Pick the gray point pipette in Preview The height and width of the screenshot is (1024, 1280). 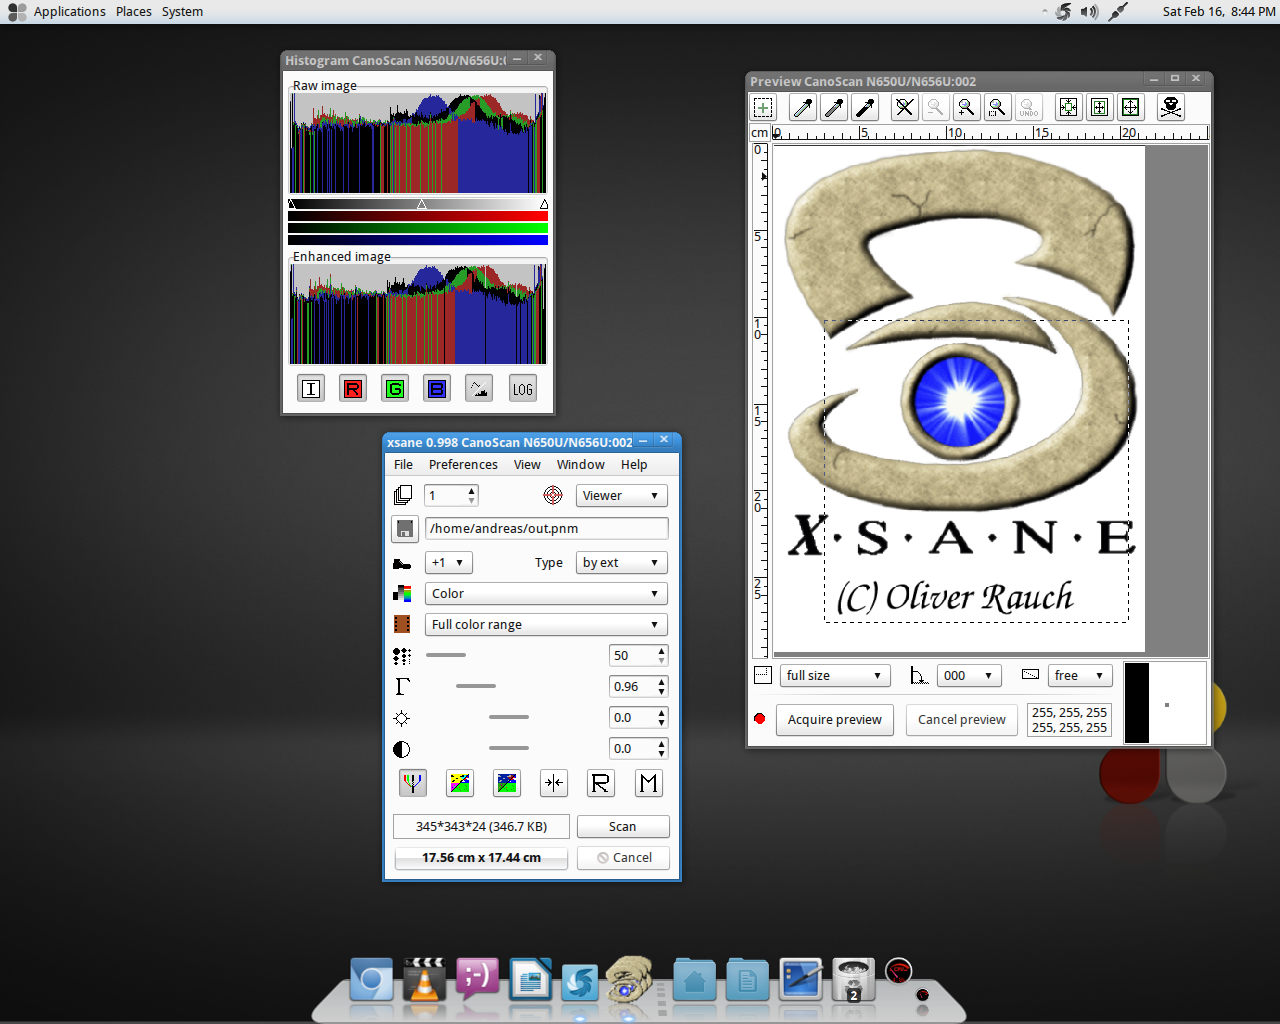(834, 107)
